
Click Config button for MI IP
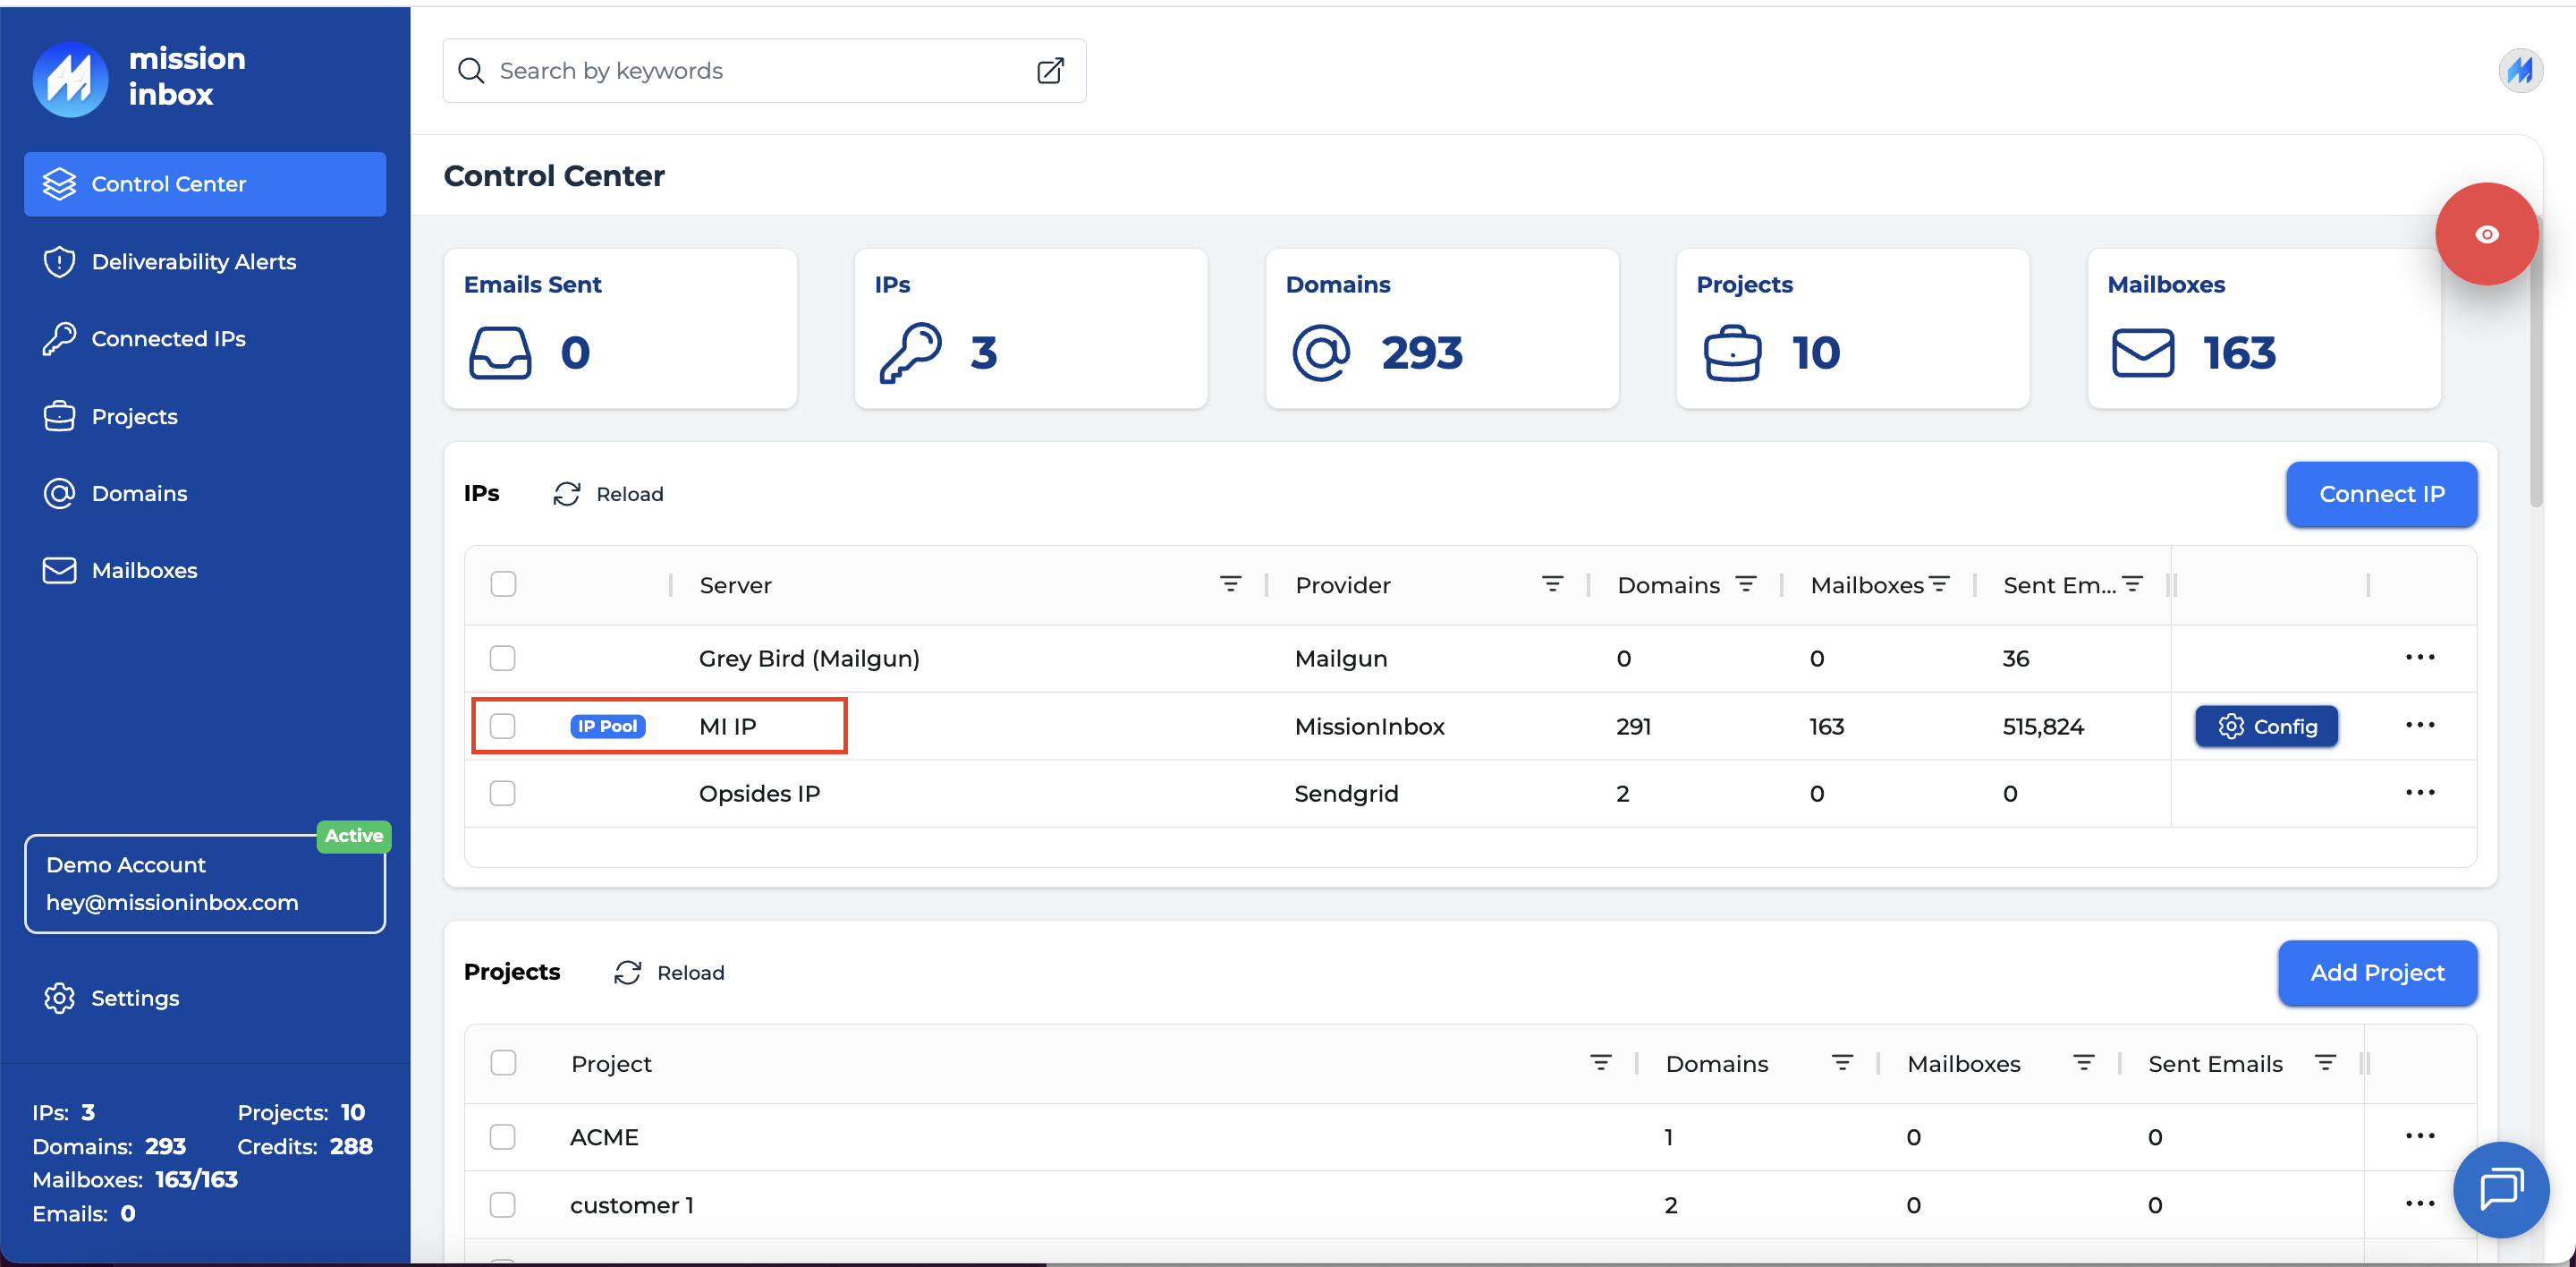coord(2266,726)
